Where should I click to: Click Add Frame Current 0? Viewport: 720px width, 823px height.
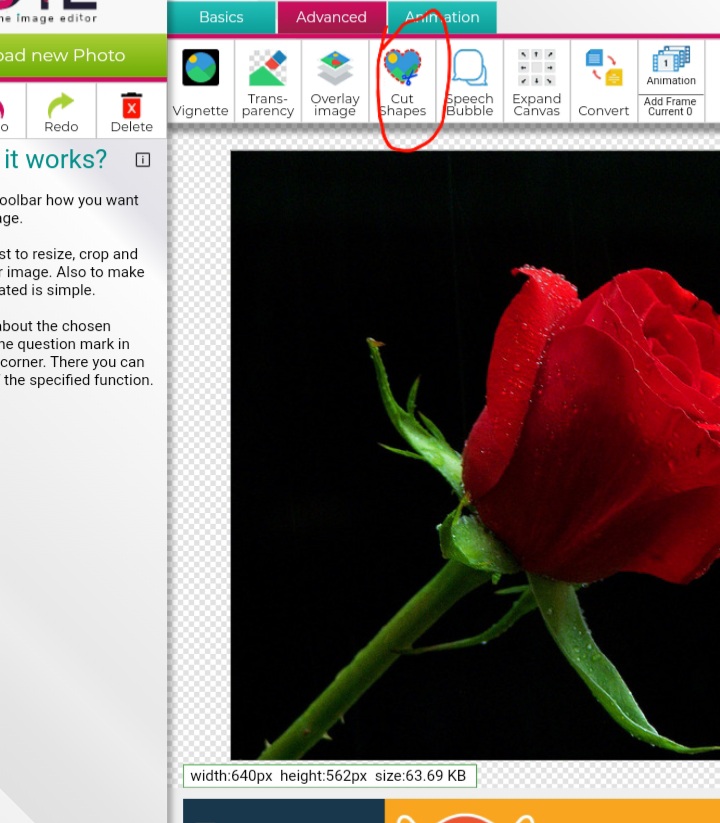(671, 107)
